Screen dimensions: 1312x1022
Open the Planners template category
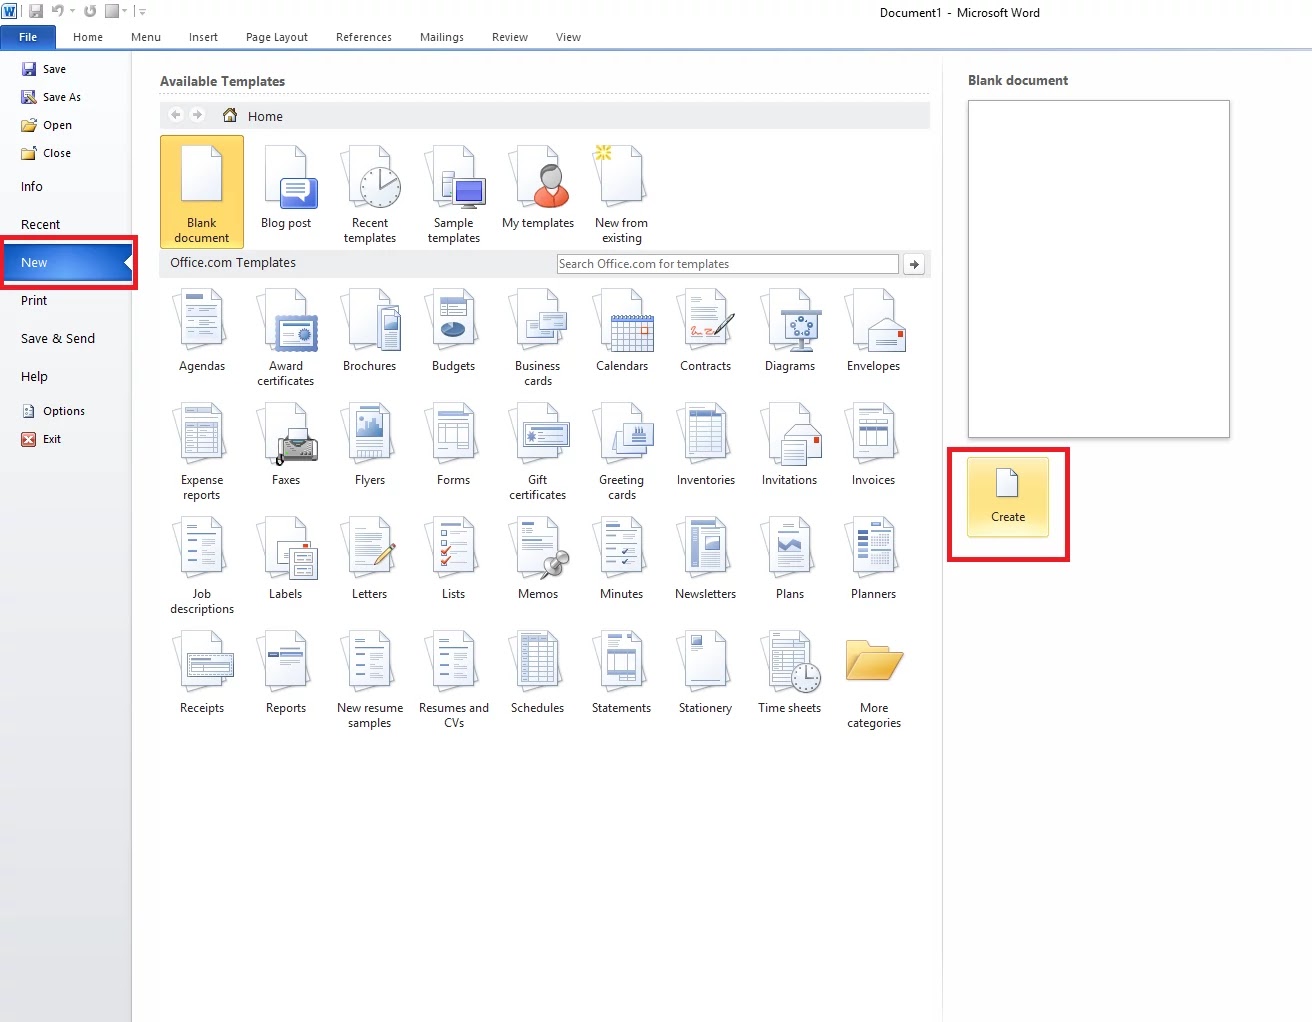click(x=874, y=559)
